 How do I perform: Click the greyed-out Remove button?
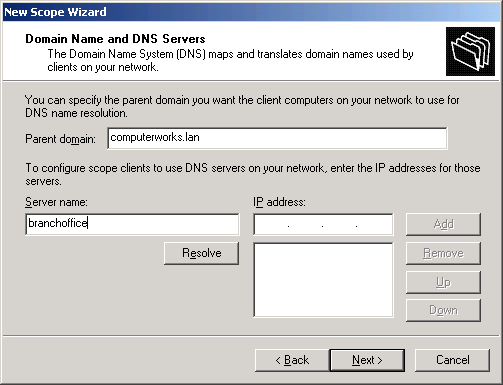443,253
